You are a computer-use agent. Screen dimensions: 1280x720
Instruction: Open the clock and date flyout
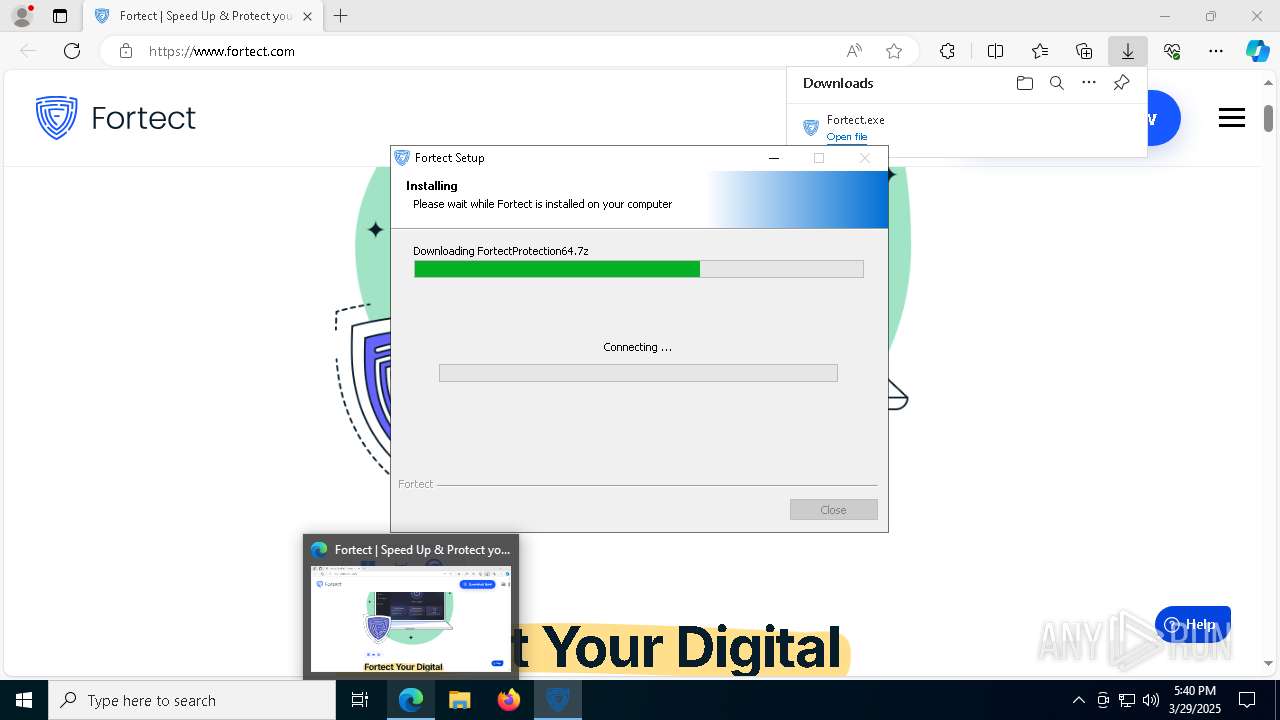click(x=1195, y=700)
